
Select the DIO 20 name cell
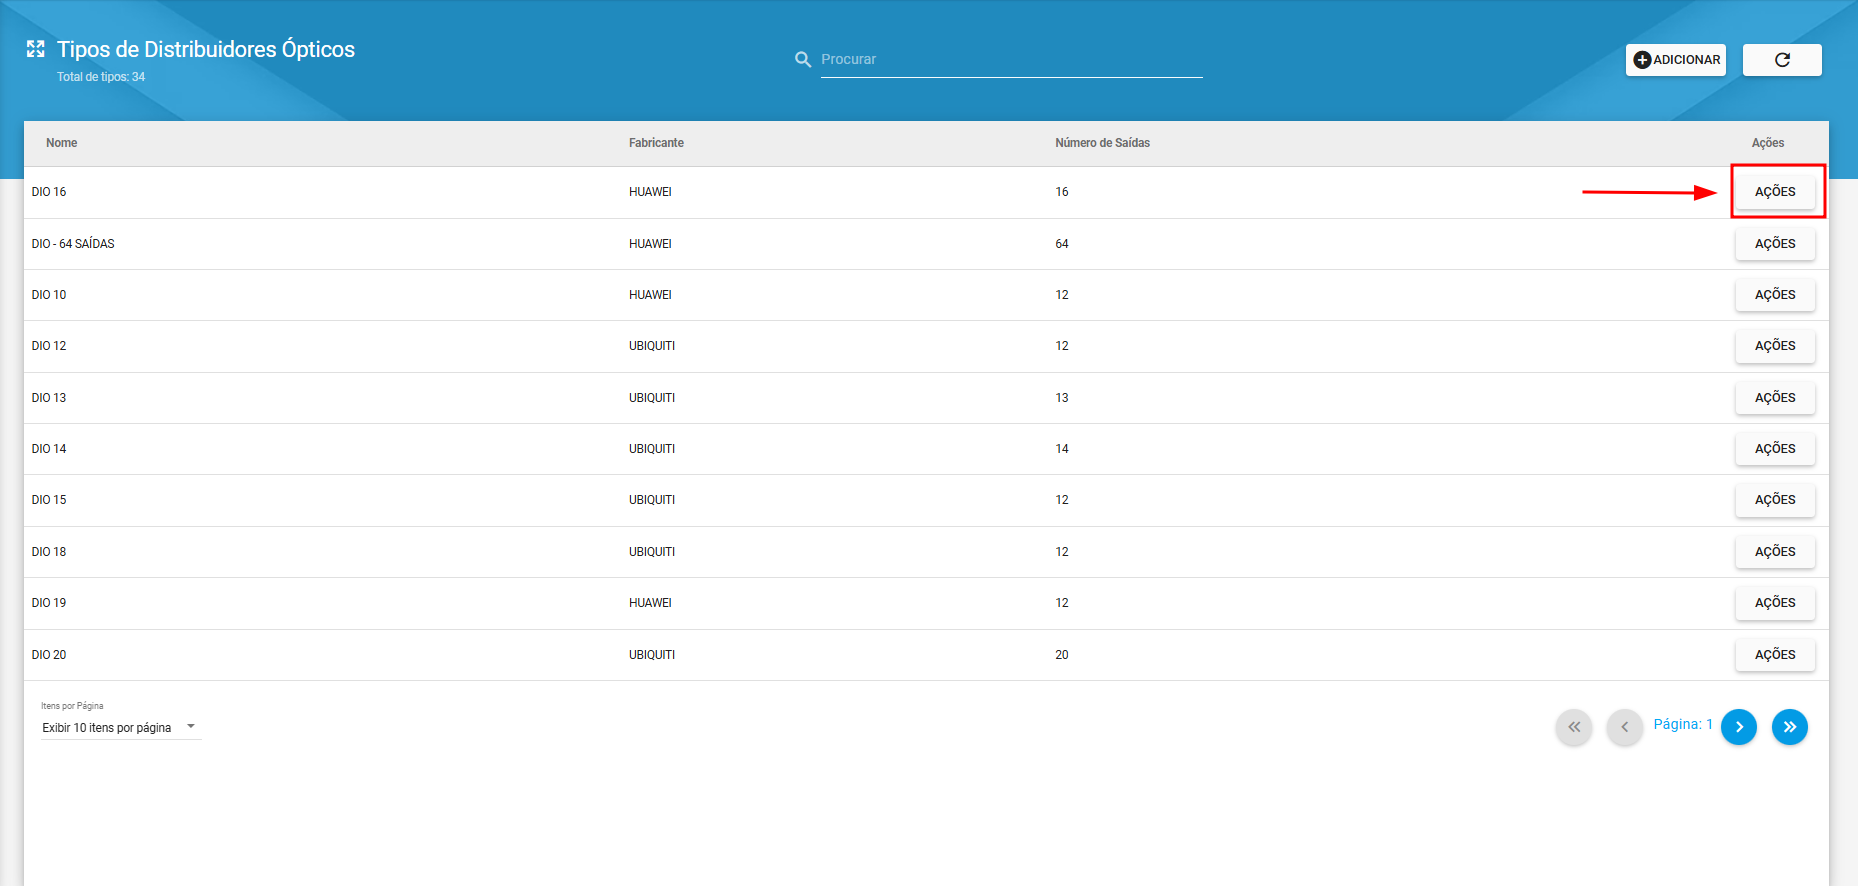[49, 655]
